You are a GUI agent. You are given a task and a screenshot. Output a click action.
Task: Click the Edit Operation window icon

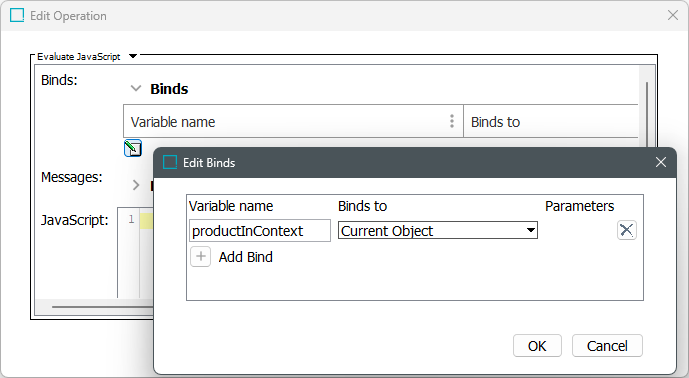17,15
